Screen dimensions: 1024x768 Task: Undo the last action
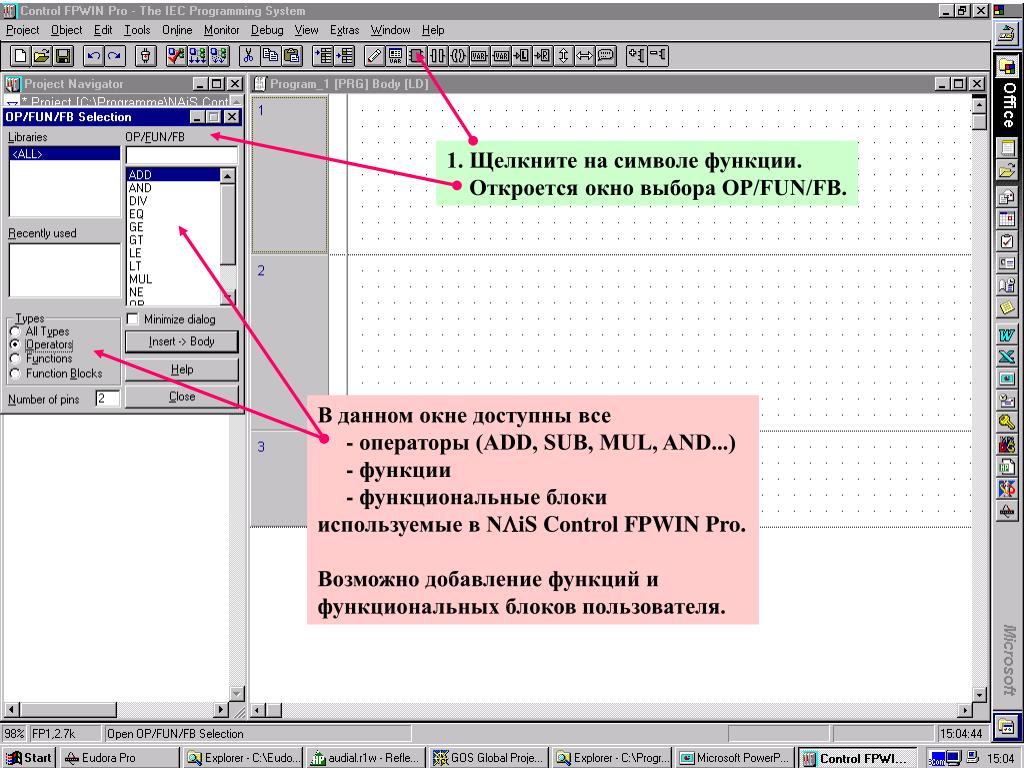[94, 56]
